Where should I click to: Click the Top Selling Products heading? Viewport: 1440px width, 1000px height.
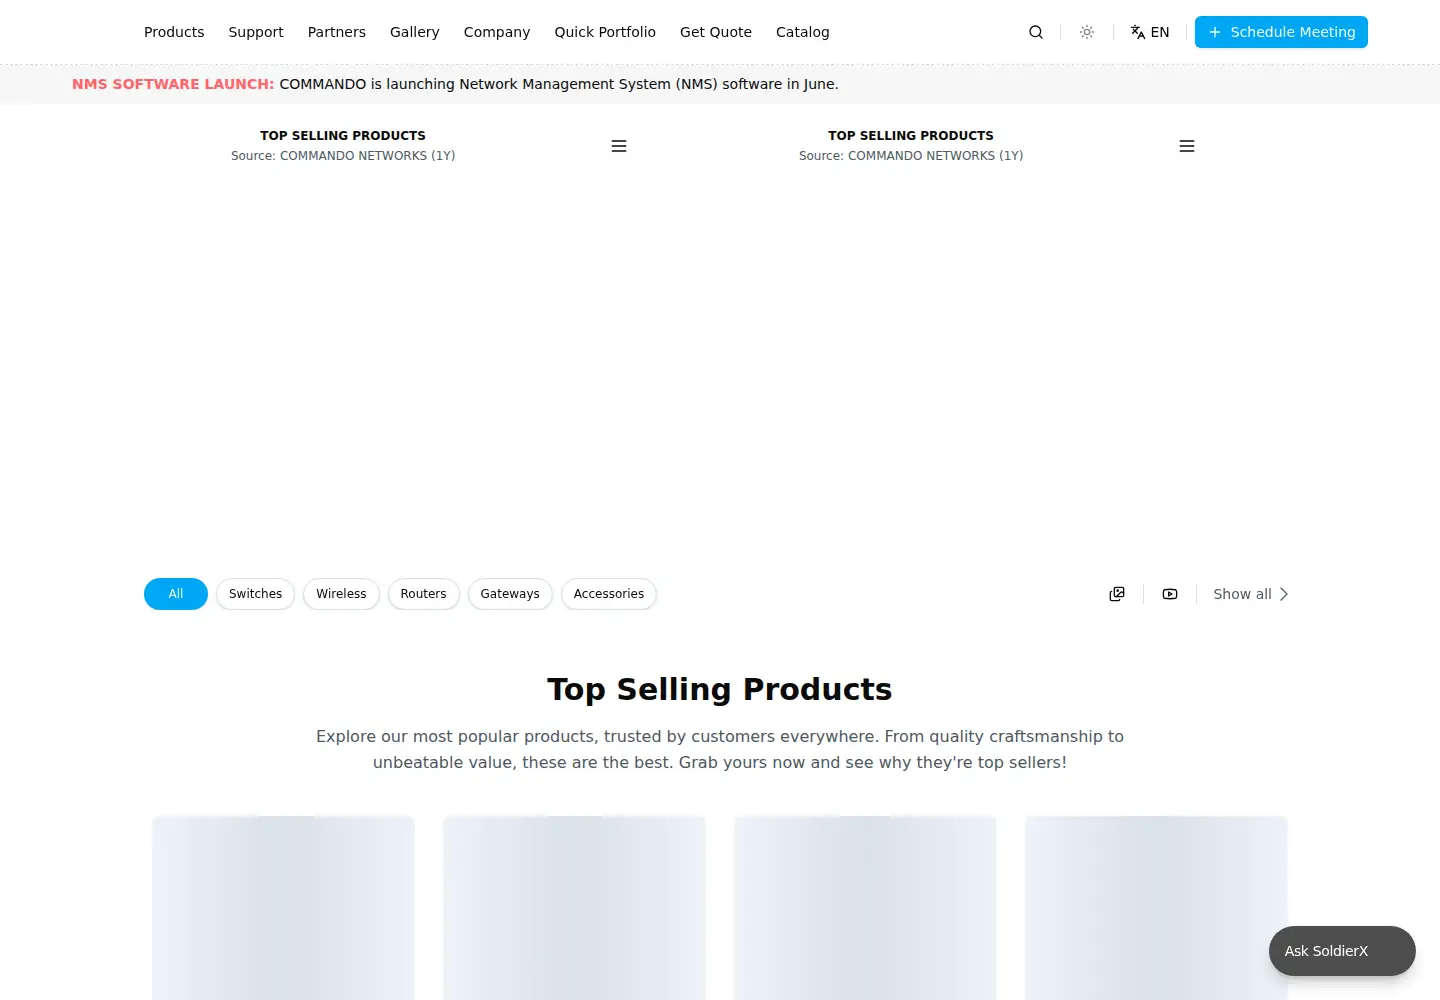click(720, 689)
